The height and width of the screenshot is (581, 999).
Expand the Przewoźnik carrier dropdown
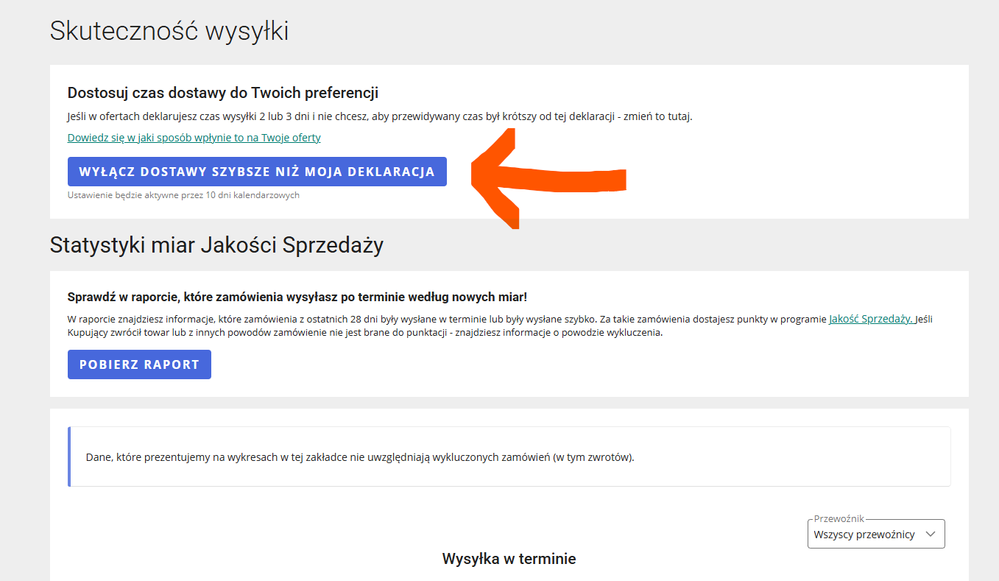[x=876, y=534]
